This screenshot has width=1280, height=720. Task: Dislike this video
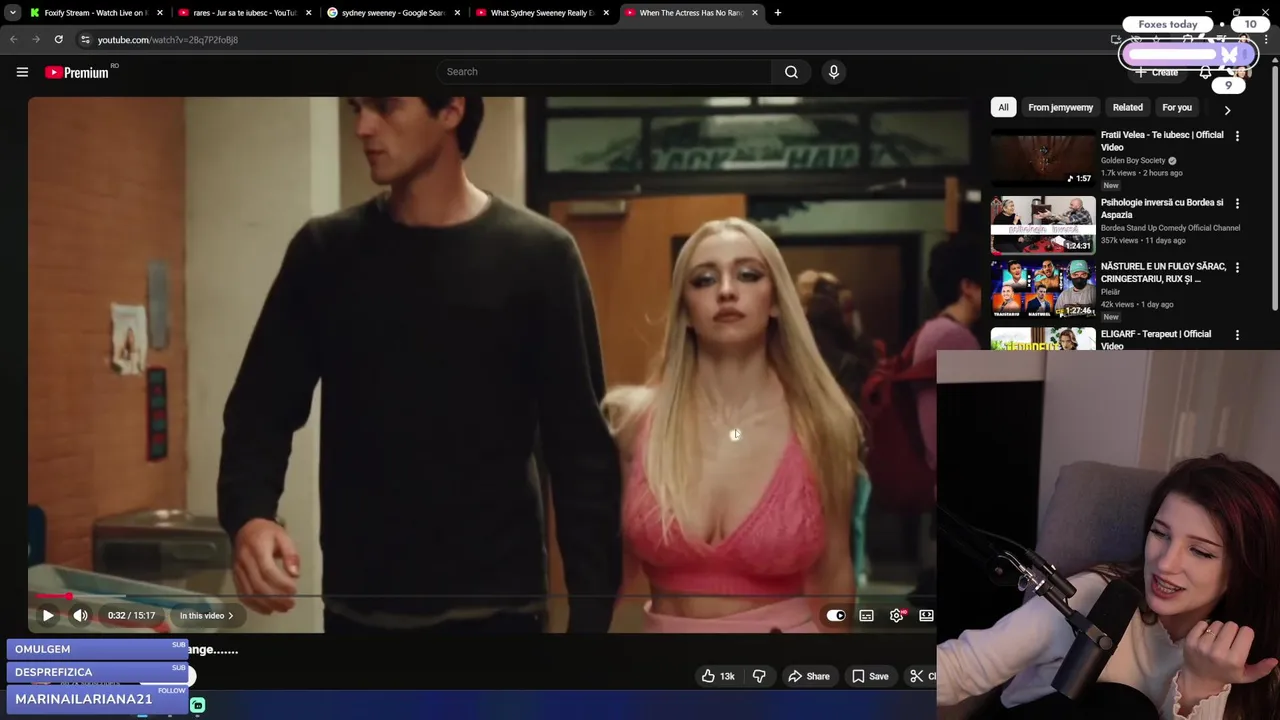[x=759, y=676]
